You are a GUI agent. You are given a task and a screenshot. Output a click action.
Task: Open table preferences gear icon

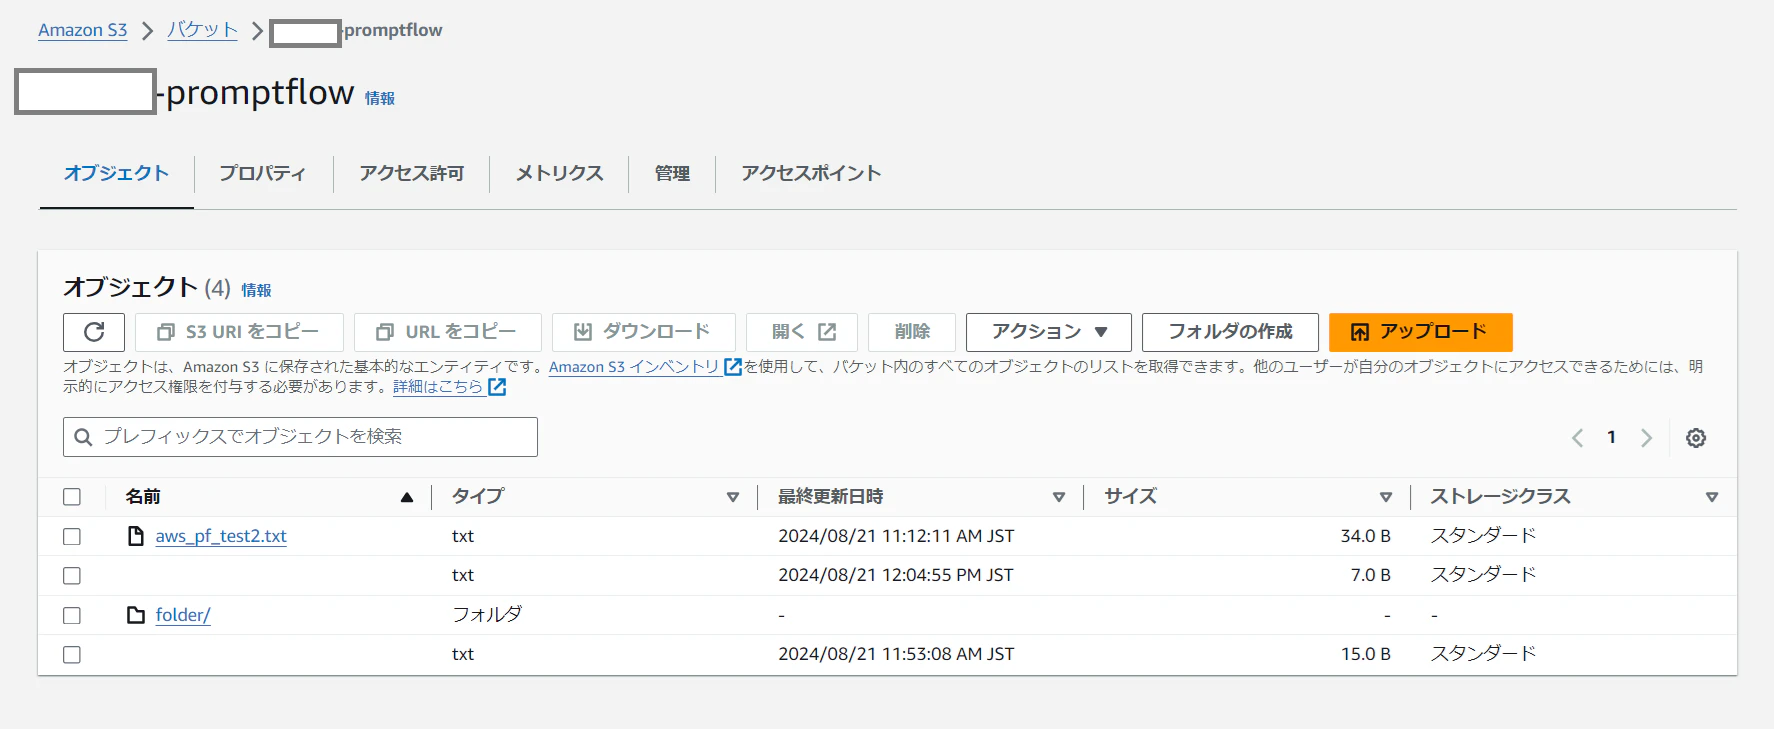pos(1696,438)
